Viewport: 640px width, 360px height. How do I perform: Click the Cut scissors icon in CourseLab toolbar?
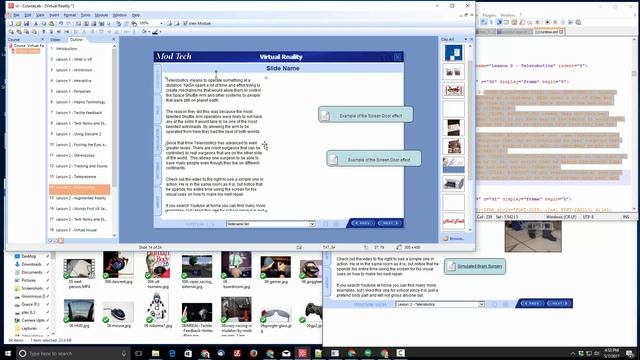point(36,24)
